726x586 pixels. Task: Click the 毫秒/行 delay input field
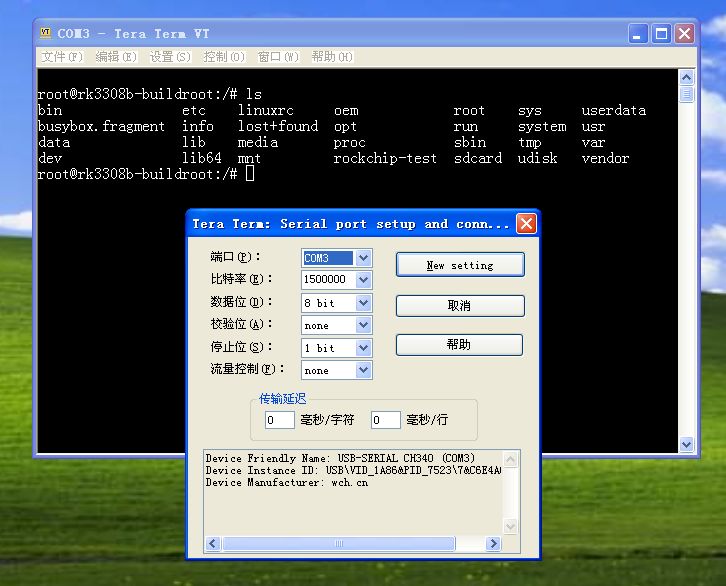(x=385, y=421)
